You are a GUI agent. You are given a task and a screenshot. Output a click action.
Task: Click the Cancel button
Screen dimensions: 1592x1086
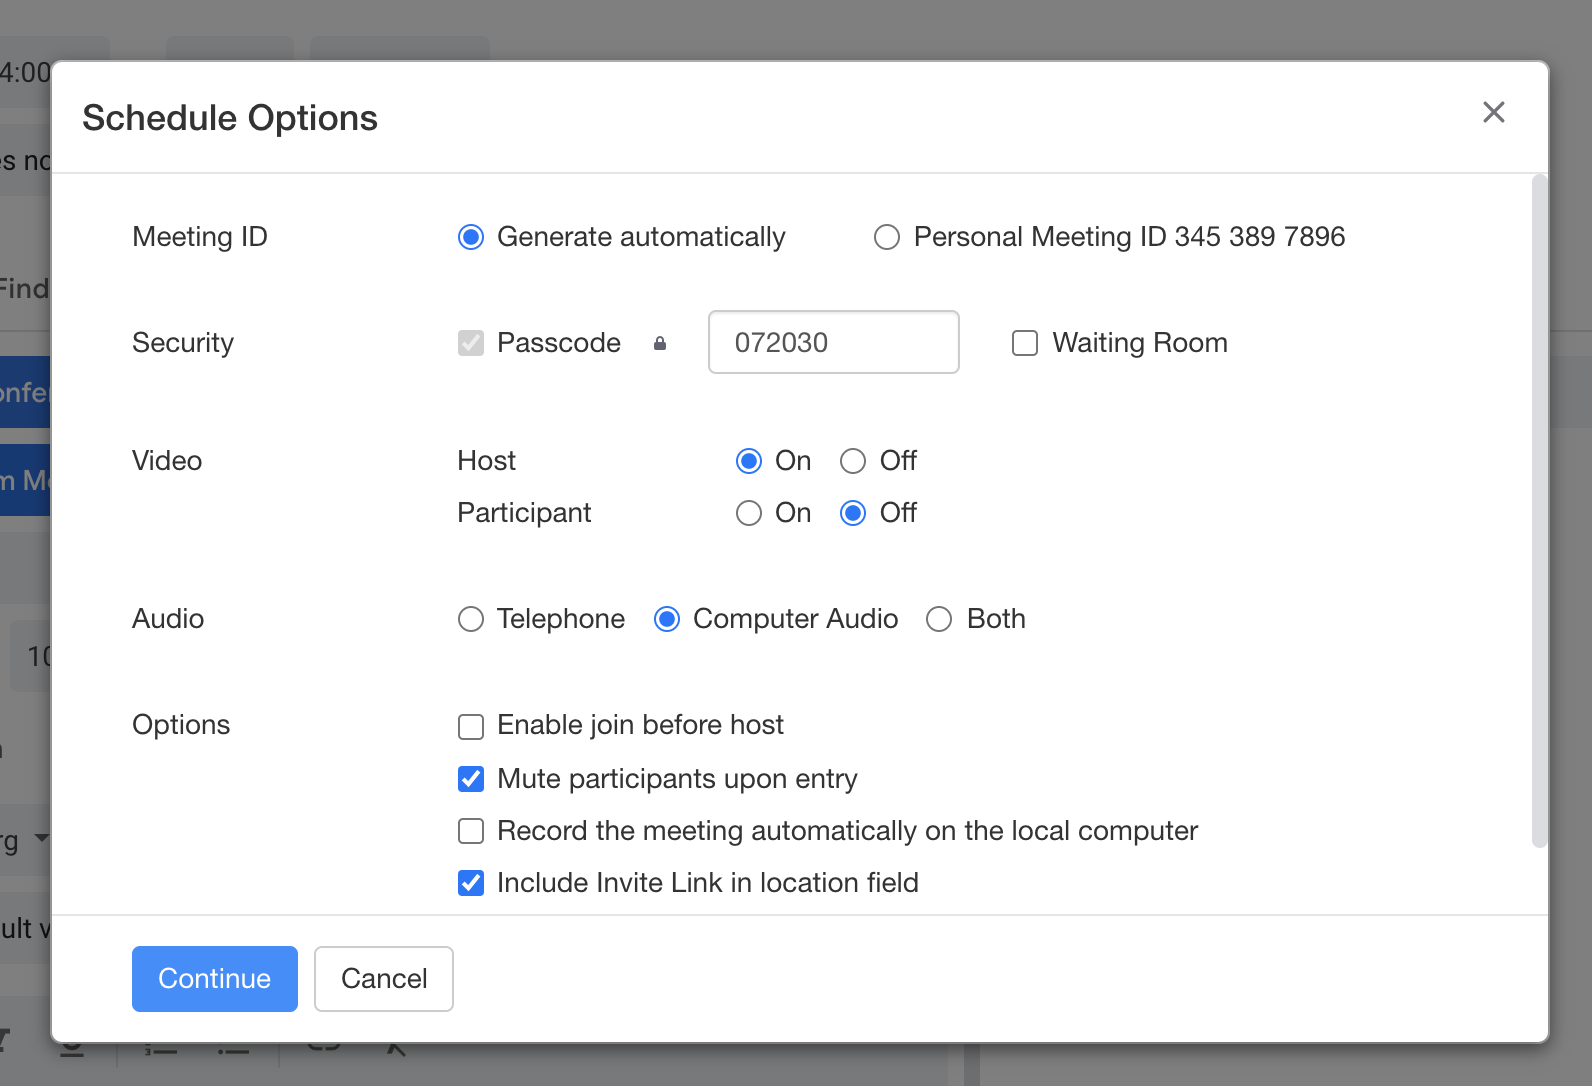pyautogui.click(x=384, y=979)
